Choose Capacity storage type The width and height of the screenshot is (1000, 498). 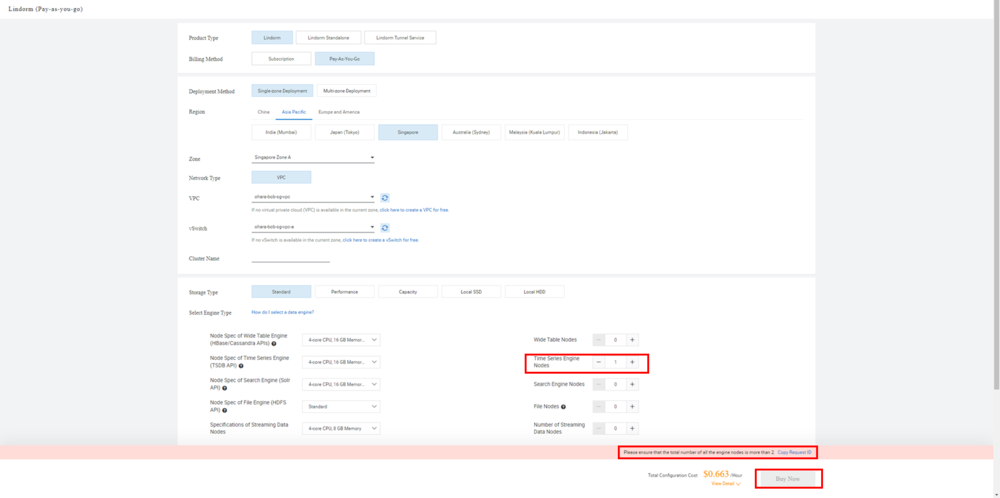pyautogui.click(x=408, y=292)
